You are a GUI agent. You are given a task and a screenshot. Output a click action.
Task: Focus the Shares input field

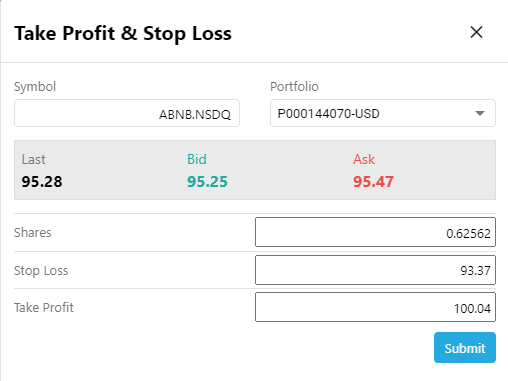tap(375, 232)
